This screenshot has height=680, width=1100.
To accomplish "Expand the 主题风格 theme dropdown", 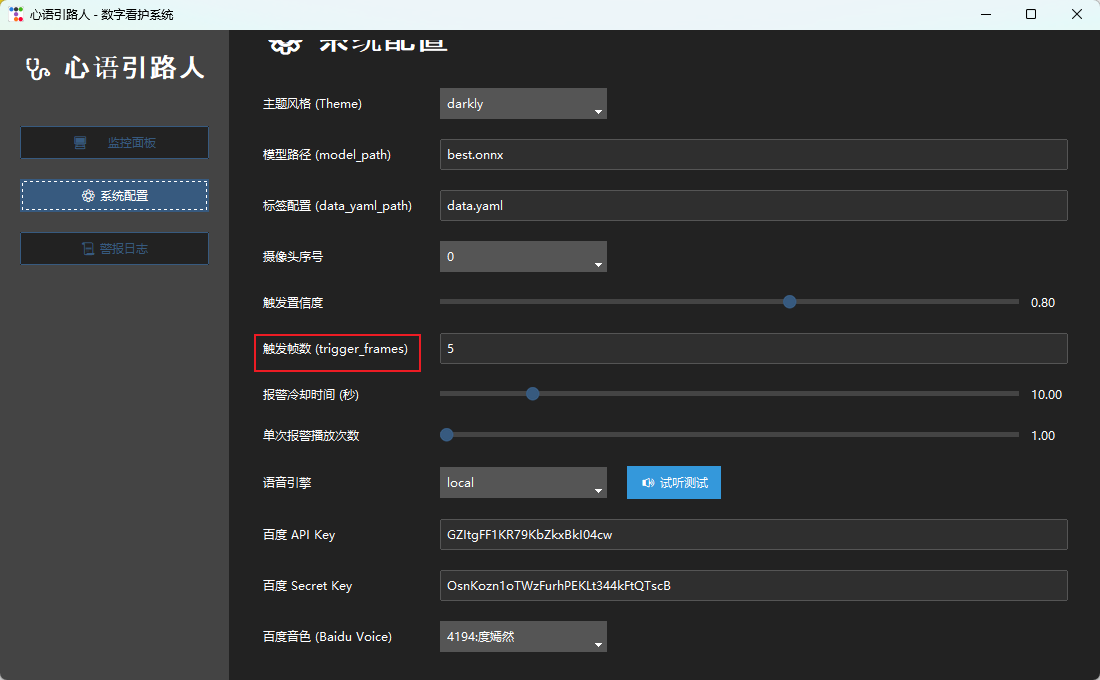I will pos(523,104).
